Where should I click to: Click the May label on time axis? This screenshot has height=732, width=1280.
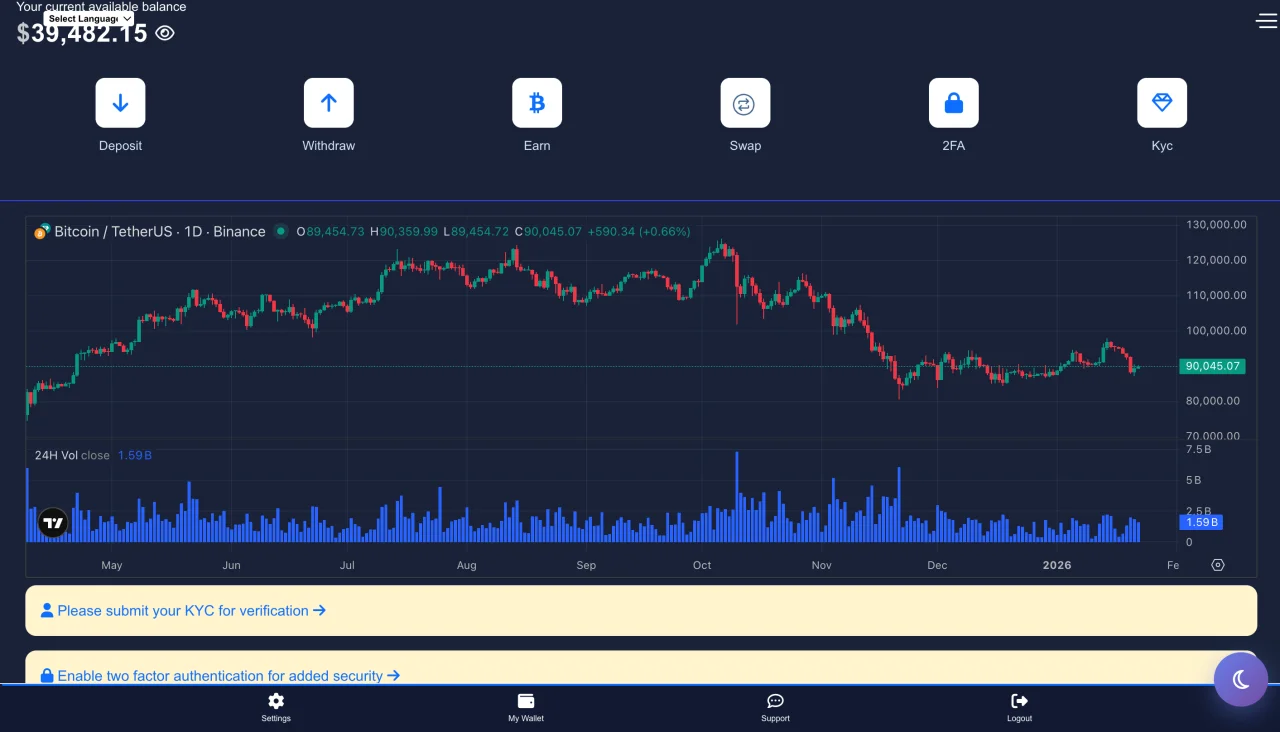click(112, 565)
